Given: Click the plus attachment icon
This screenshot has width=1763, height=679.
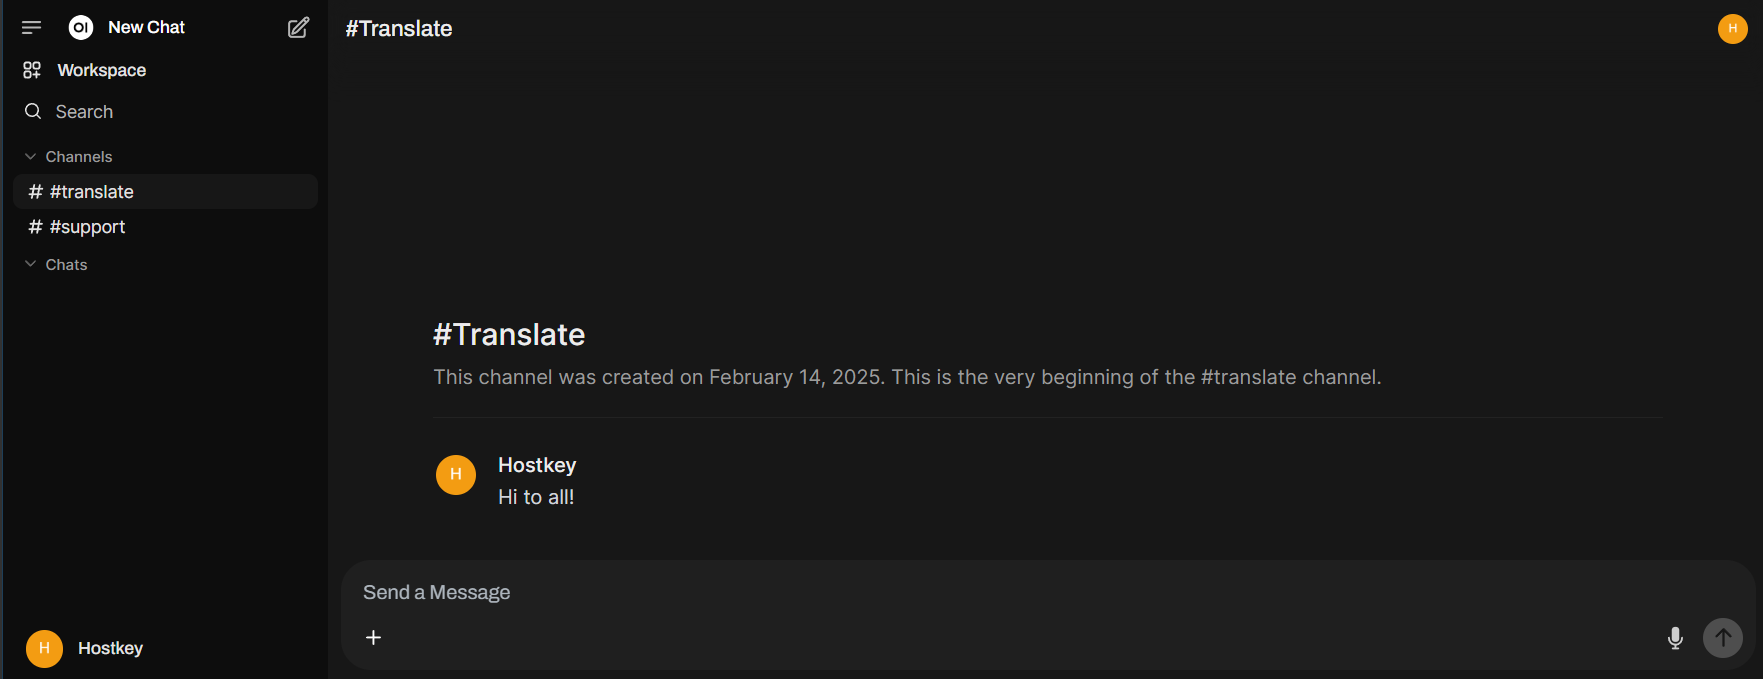Looking at the screenshot, I should [x=373, y=638].
